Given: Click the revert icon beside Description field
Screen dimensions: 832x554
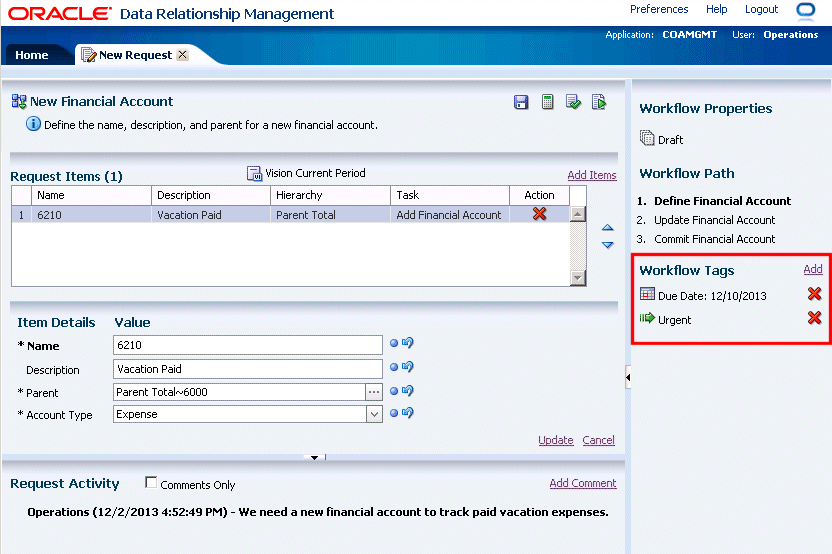Looking at the screenshot, I should 408,366.
